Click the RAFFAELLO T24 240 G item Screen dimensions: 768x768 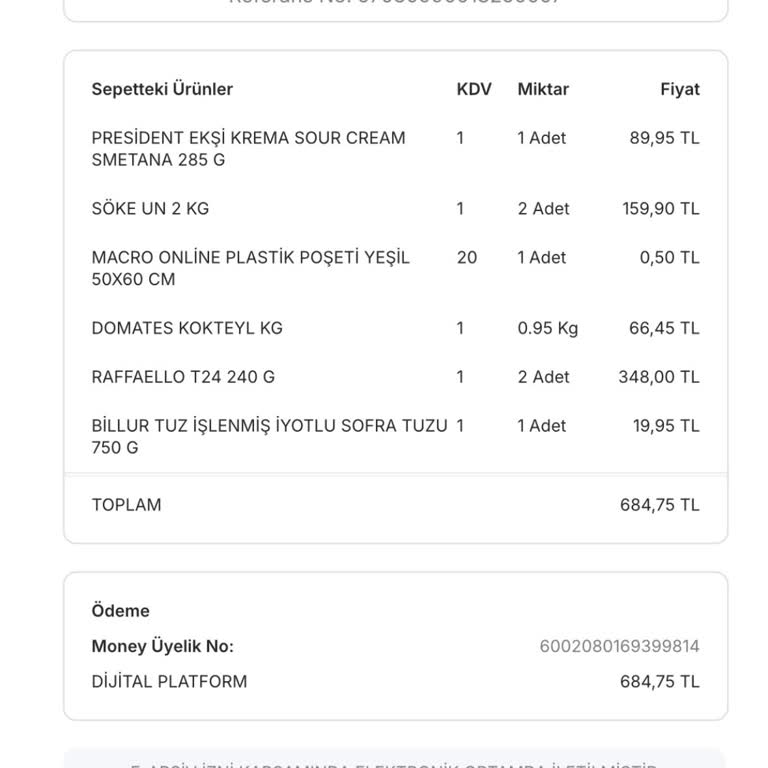click(x=183, y=377)
